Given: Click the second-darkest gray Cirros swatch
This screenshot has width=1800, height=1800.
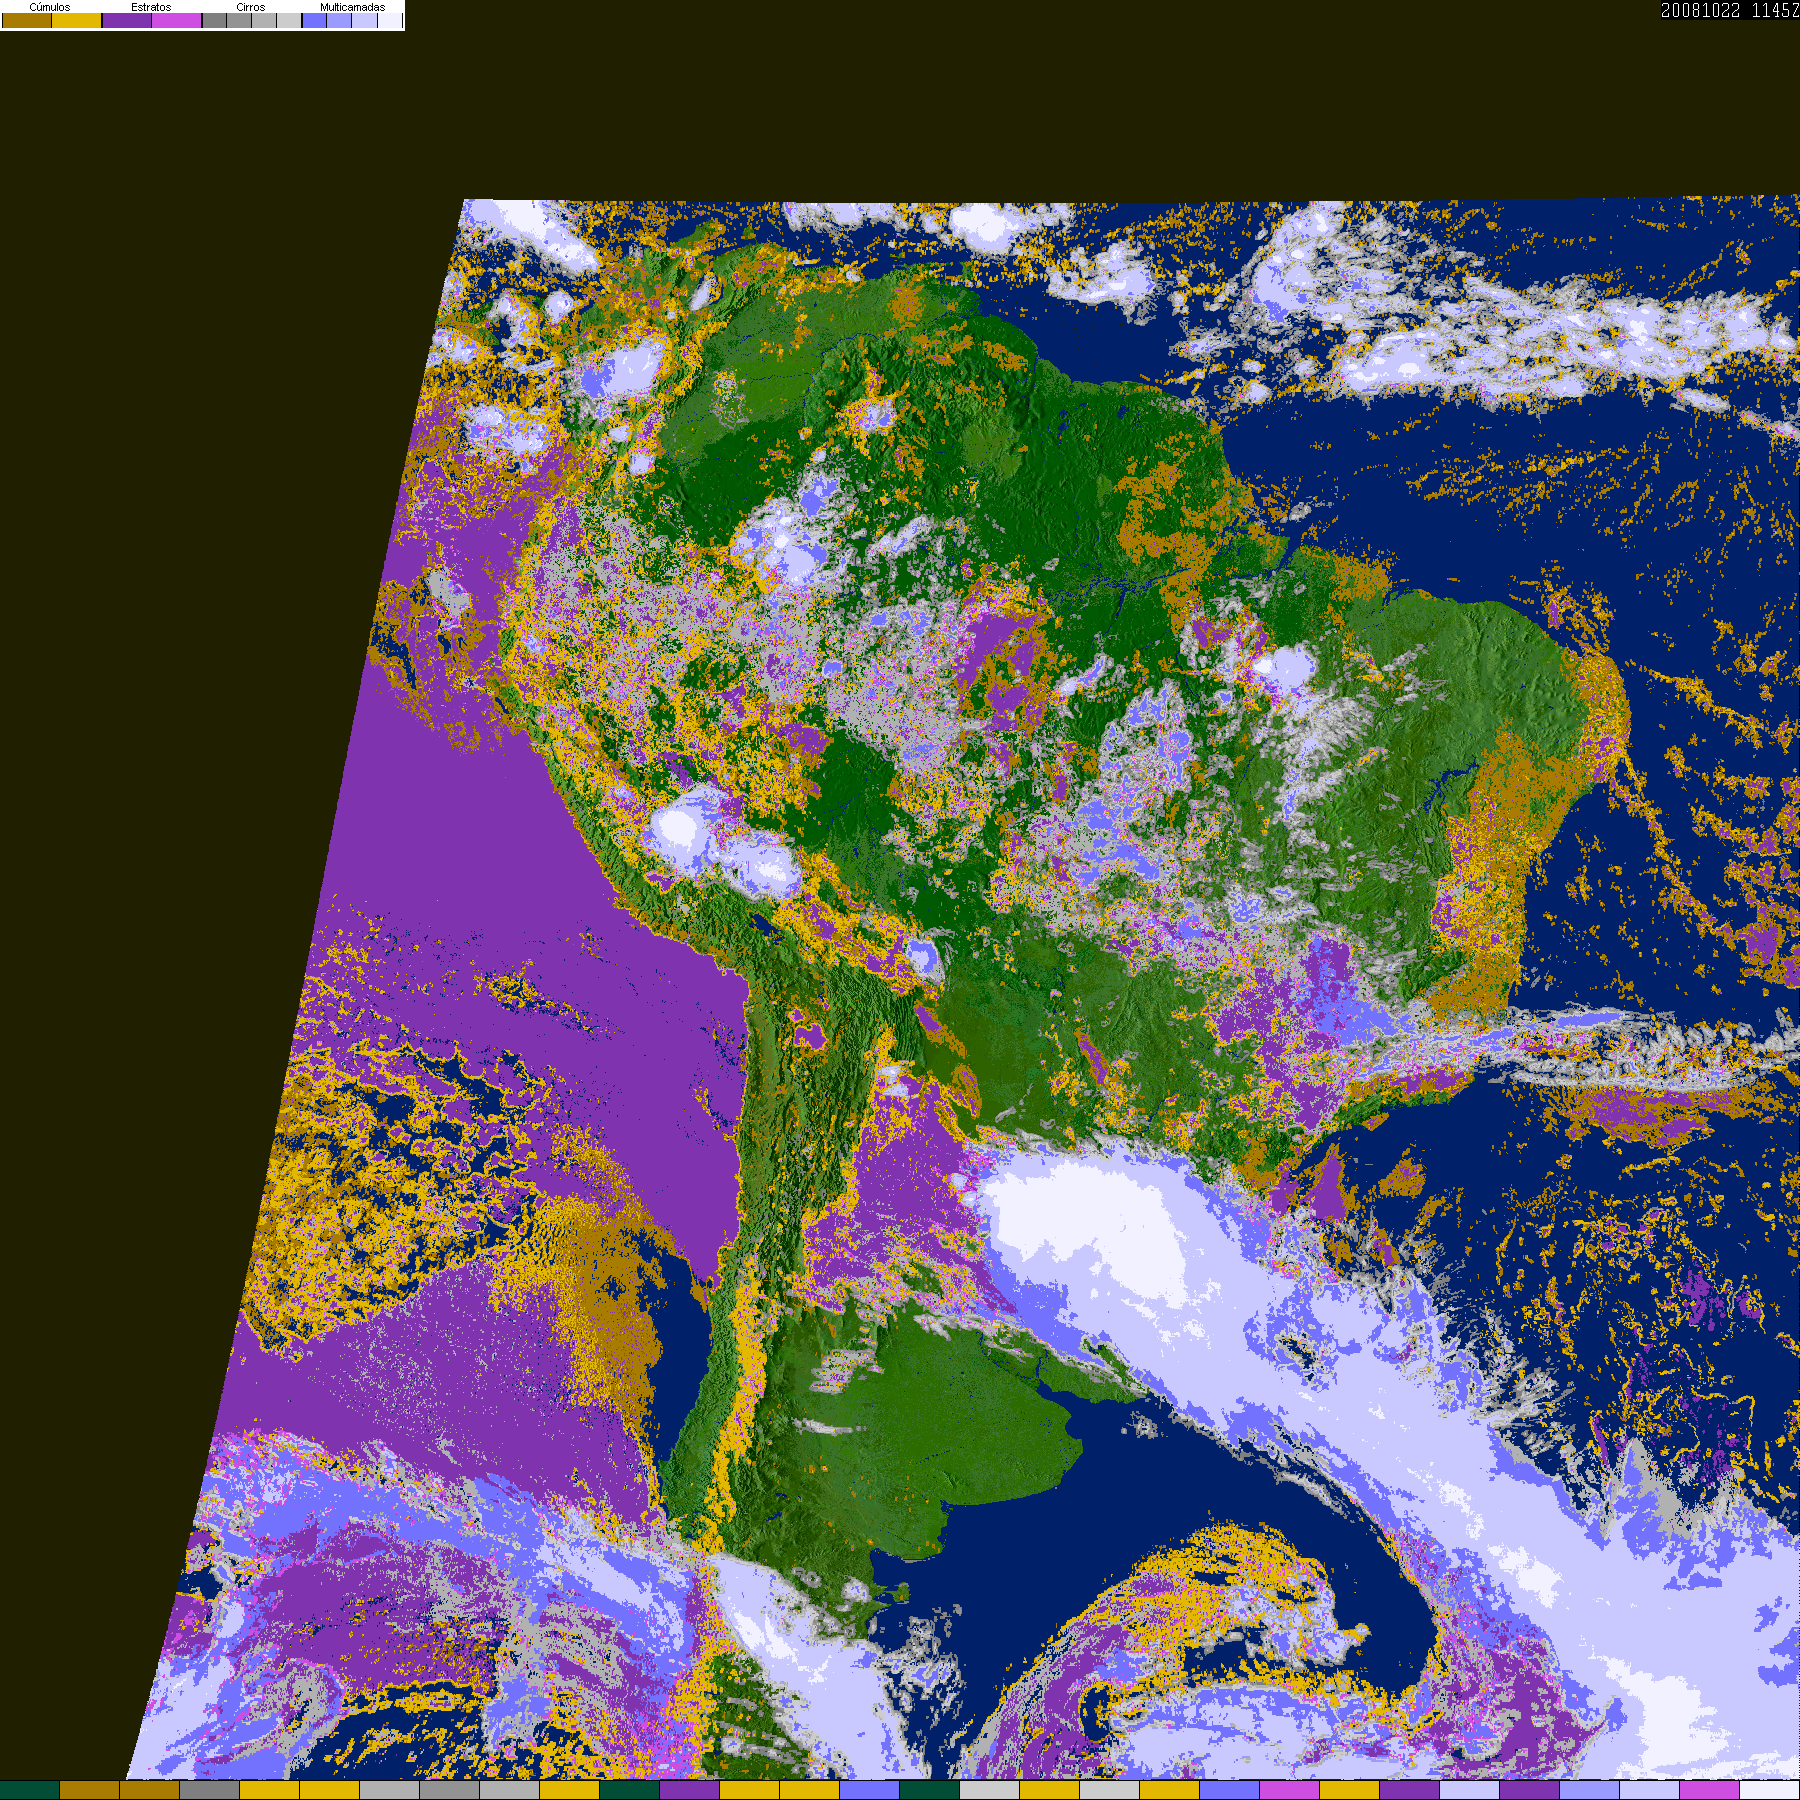Looking at the screenshot, I should click(x=239, y=21).
